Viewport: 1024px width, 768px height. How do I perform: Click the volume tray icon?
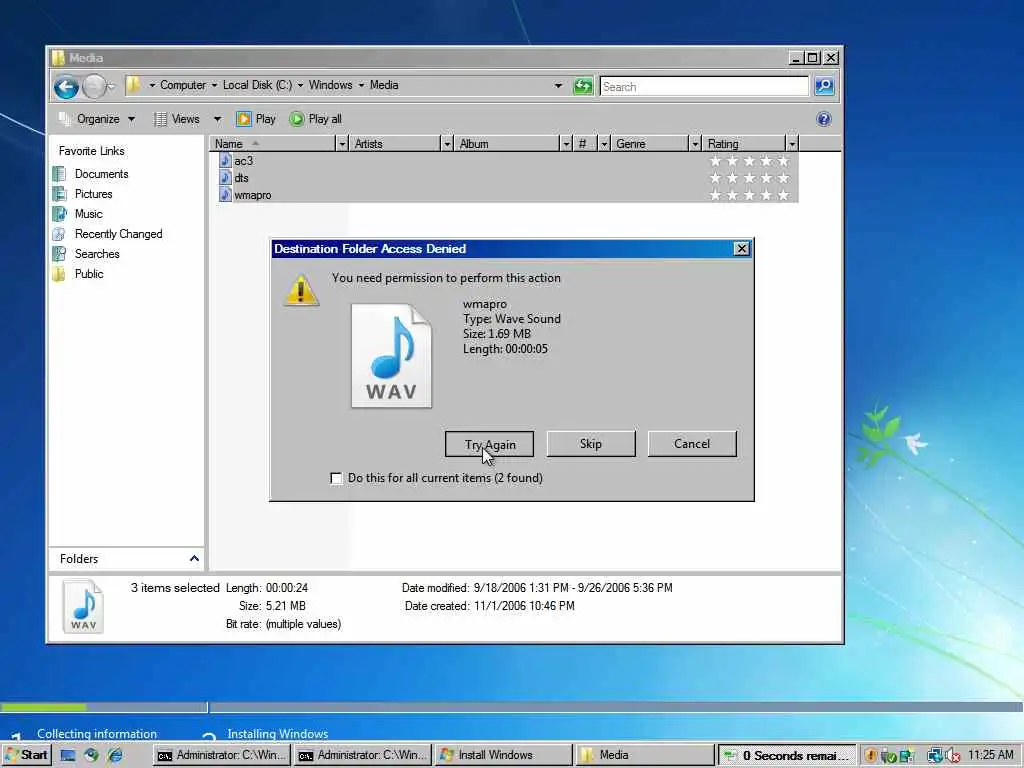(x=953, y=756)
